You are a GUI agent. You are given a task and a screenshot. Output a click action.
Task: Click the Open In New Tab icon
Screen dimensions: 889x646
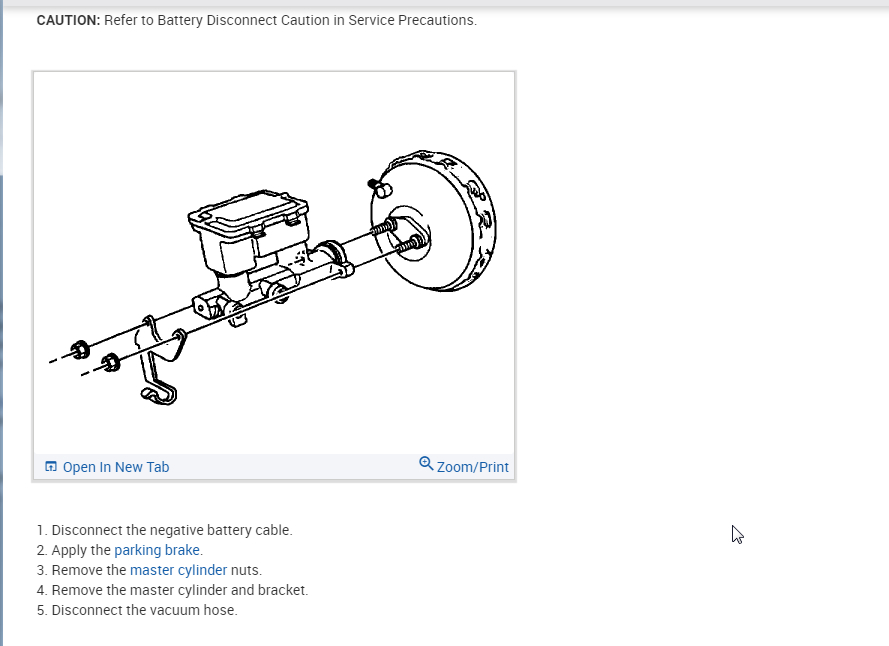coord(51,466)
